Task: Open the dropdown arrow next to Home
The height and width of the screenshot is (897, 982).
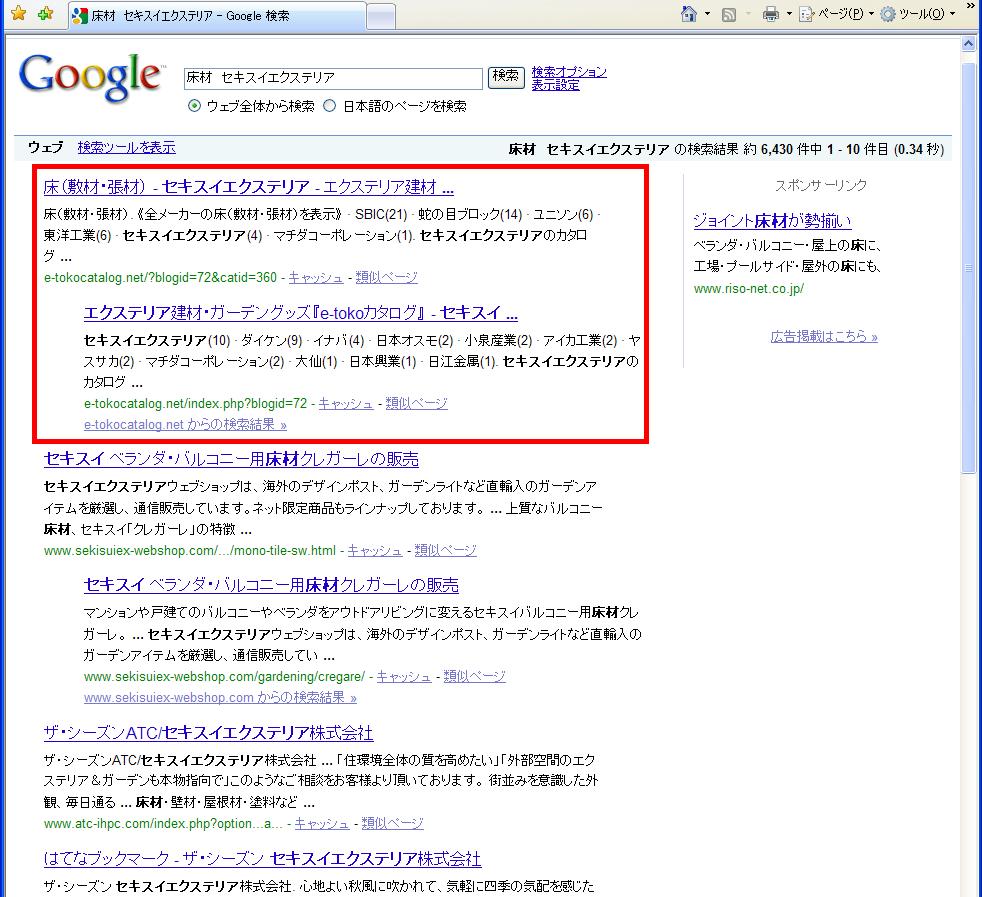Action: point(707,14)
